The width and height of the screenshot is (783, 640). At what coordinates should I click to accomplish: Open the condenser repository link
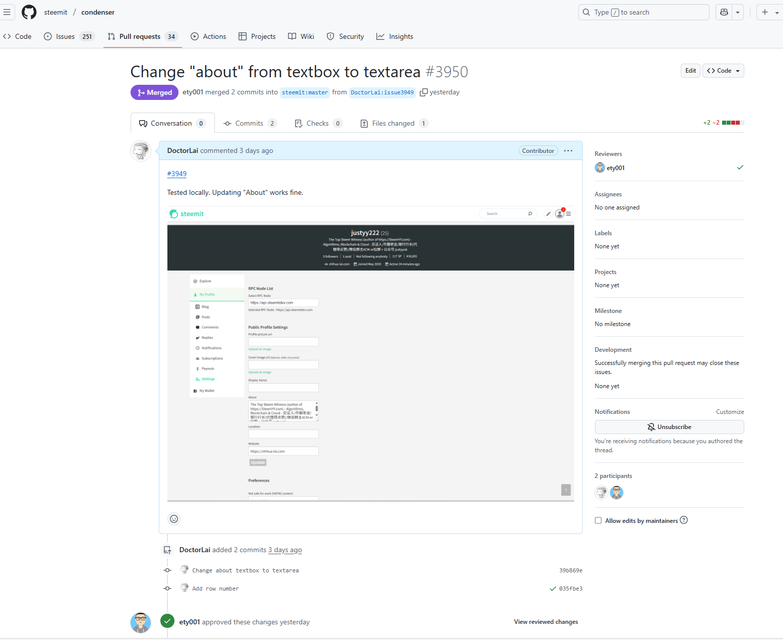[98, 12]
